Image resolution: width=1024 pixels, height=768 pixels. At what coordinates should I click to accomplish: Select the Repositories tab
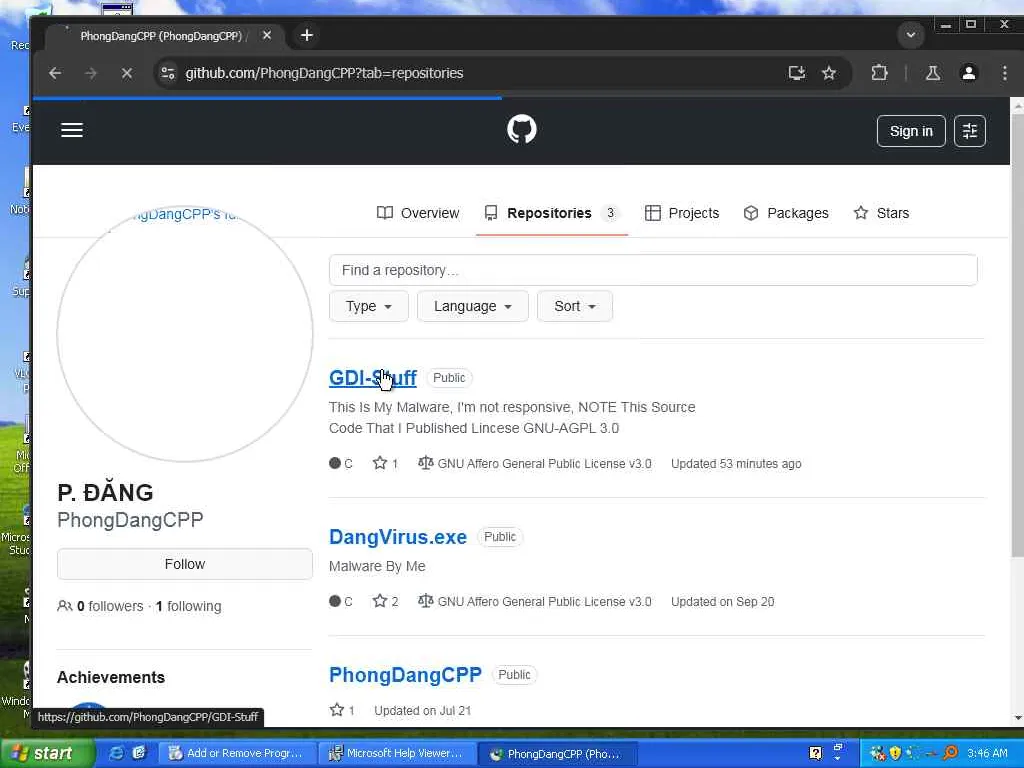click(552, 213)
